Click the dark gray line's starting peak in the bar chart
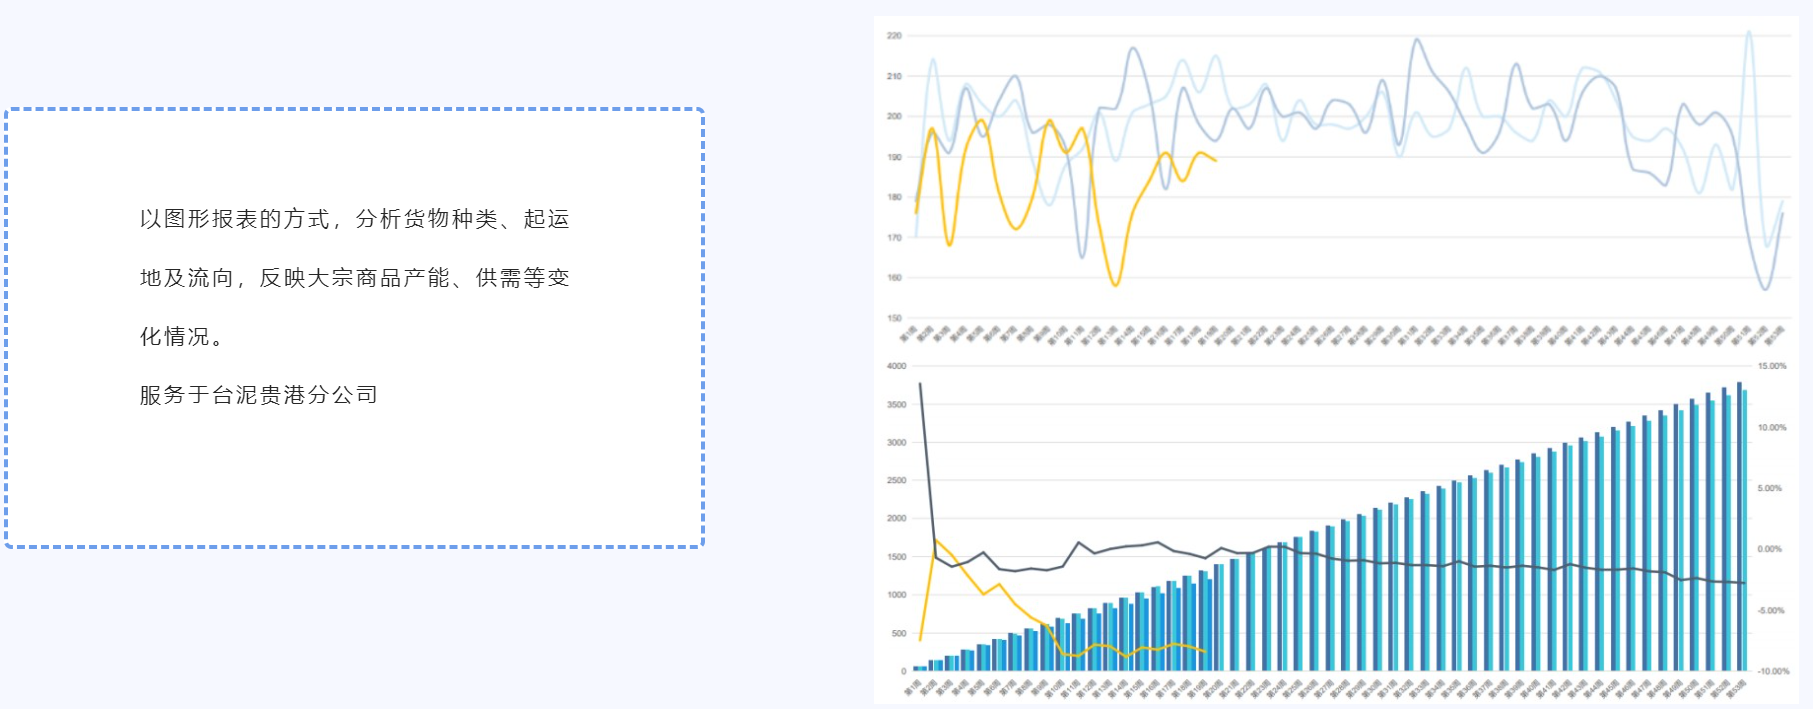 coord(920,384)
